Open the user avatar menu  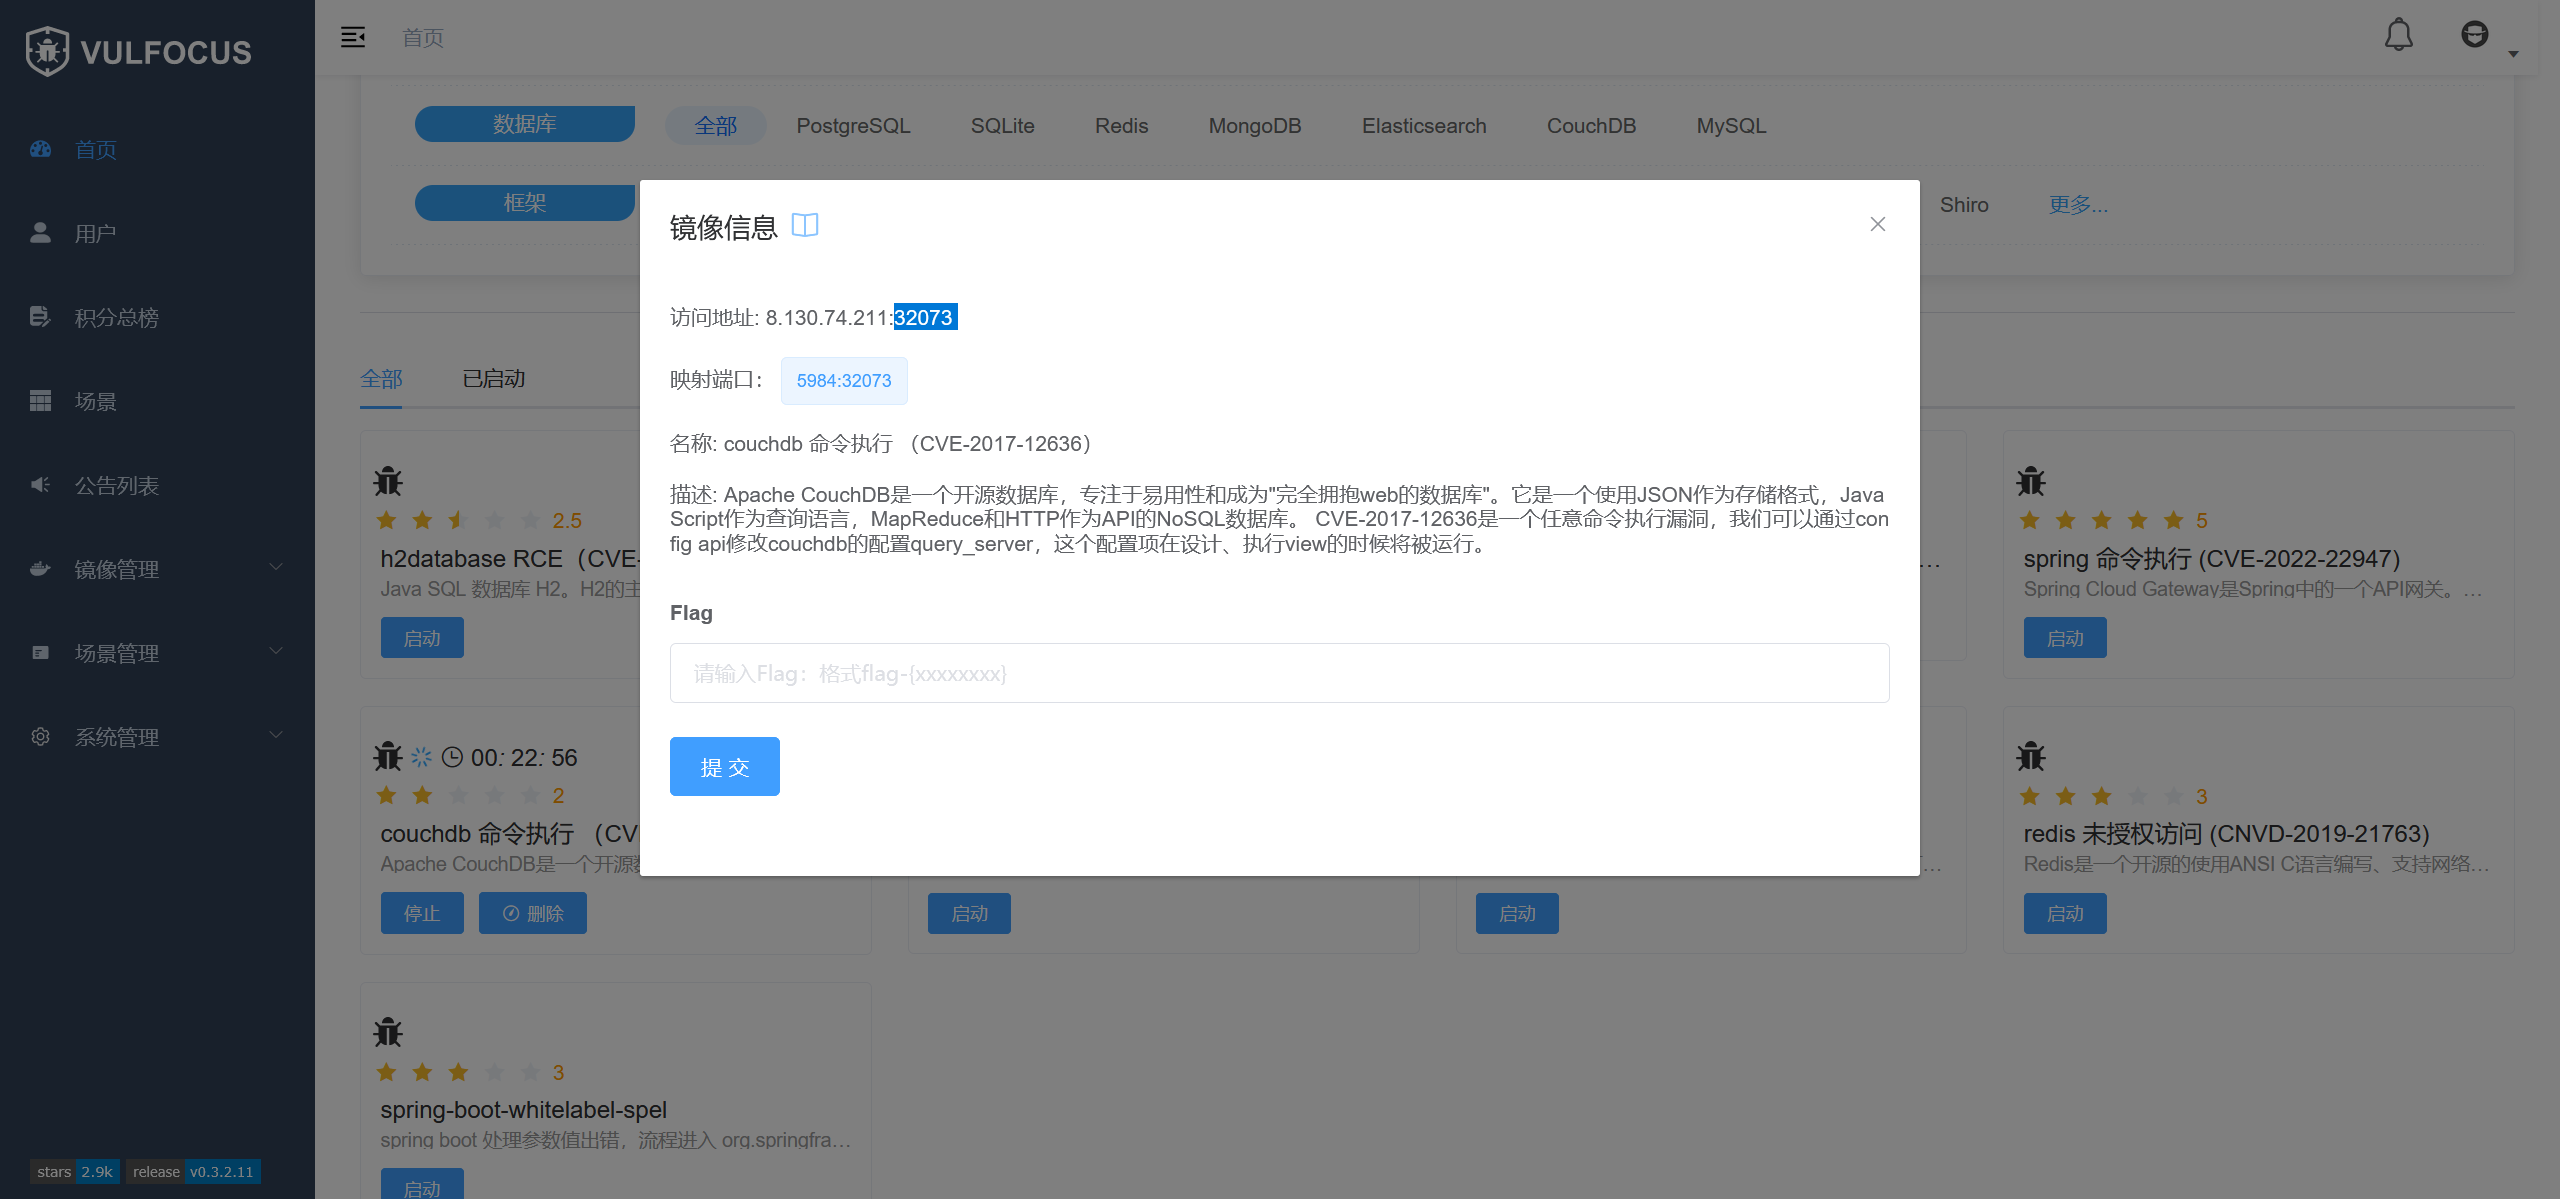(2474, 36)
